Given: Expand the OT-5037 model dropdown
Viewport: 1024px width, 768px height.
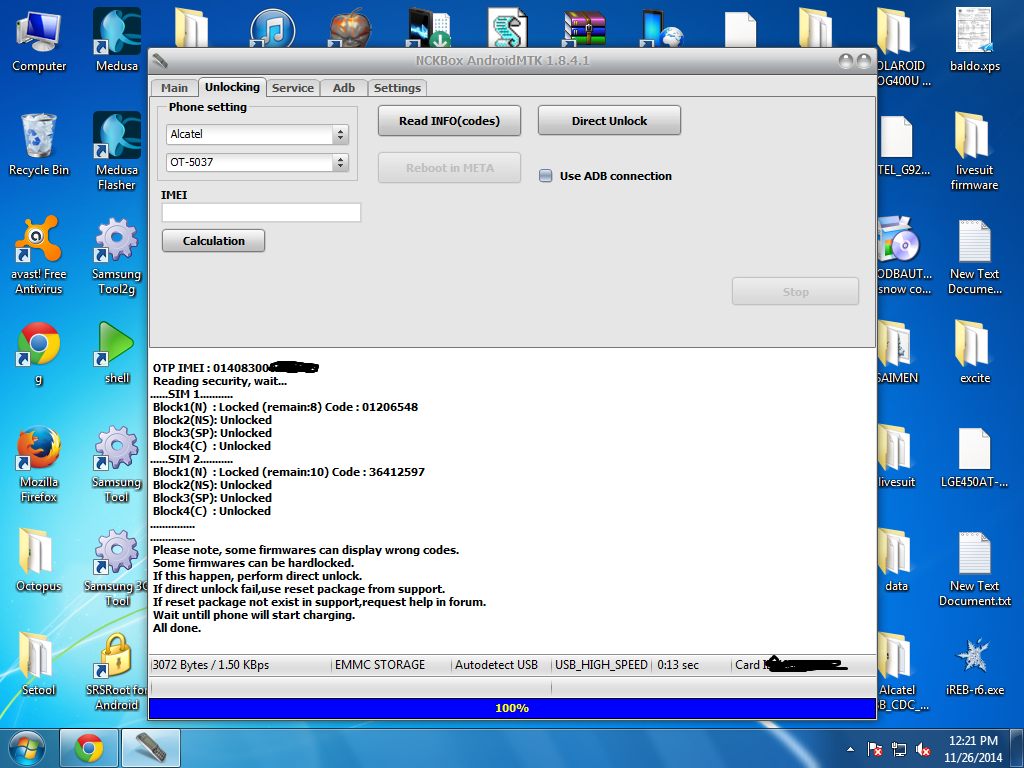Looking at the screenshot, I should [341, 162].
